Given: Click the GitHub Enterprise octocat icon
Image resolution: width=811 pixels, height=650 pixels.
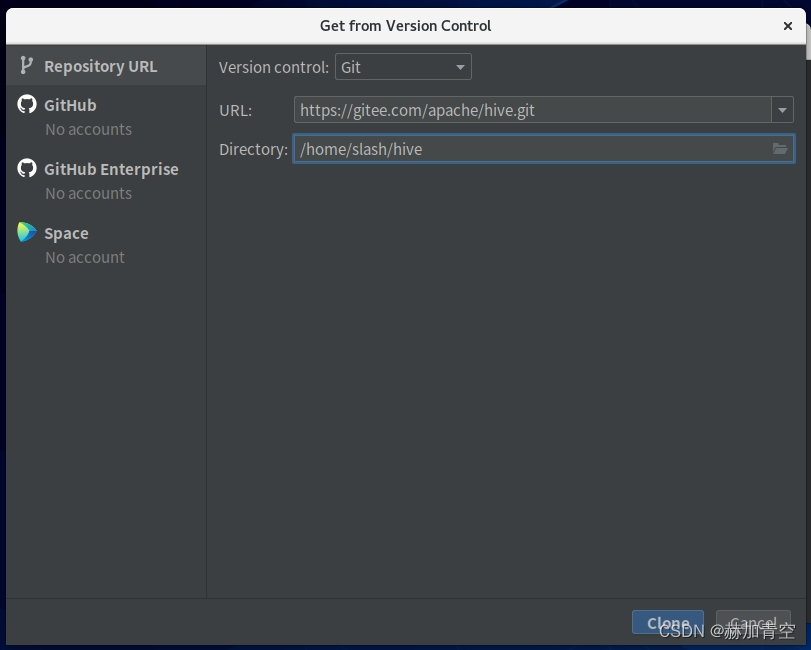Looking at the screenshot, I should point(27,168).
